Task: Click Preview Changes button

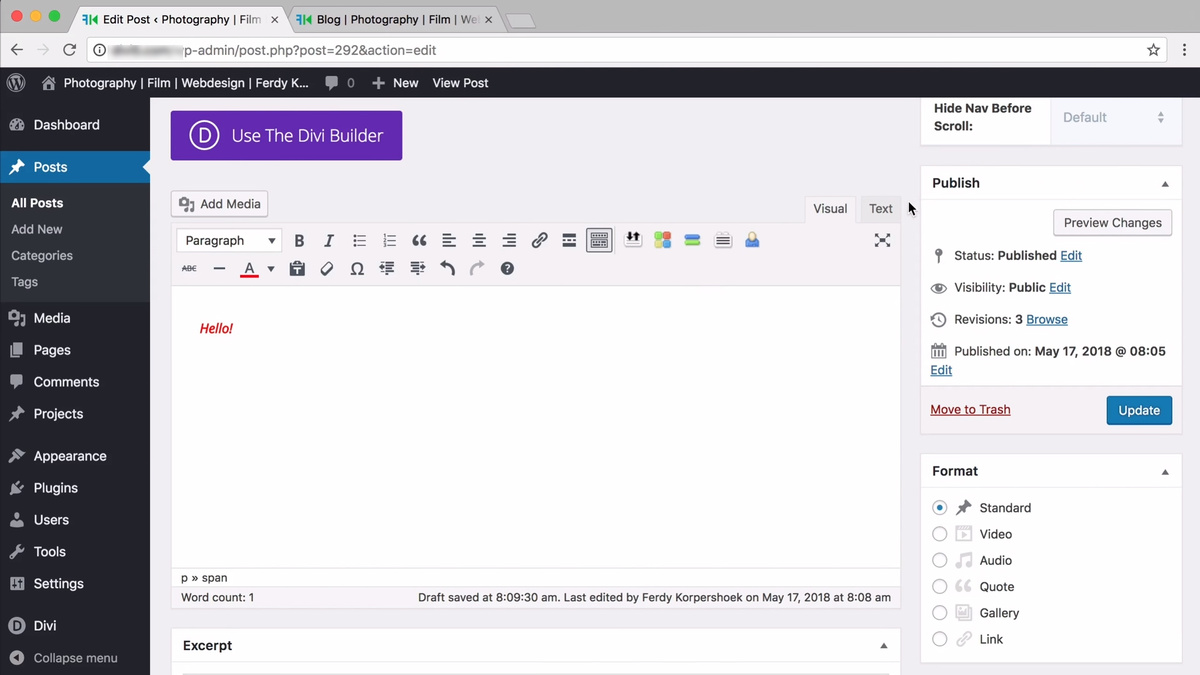Action: pos(1113,223)
